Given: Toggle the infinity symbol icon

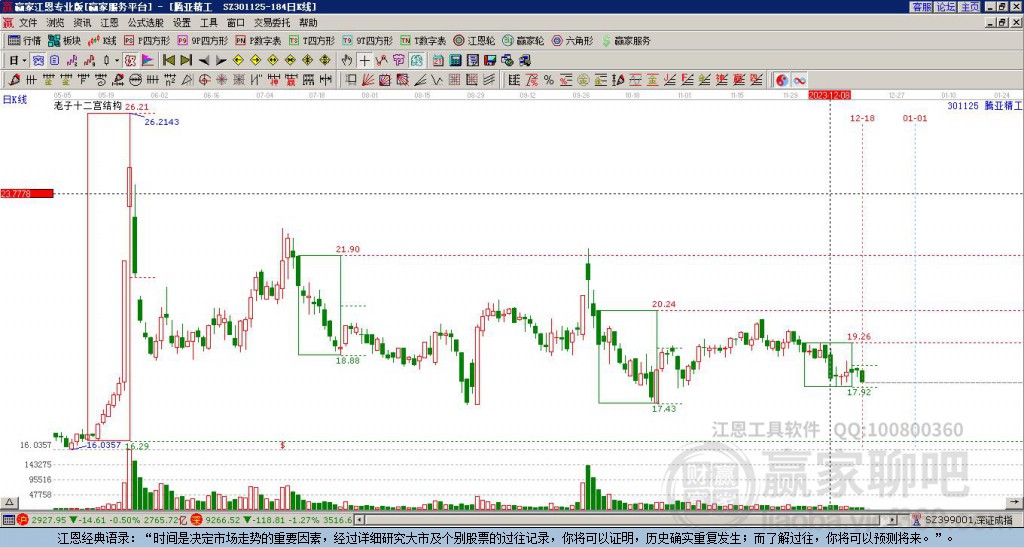Looking at the screenshot, I should coord(799,80).
